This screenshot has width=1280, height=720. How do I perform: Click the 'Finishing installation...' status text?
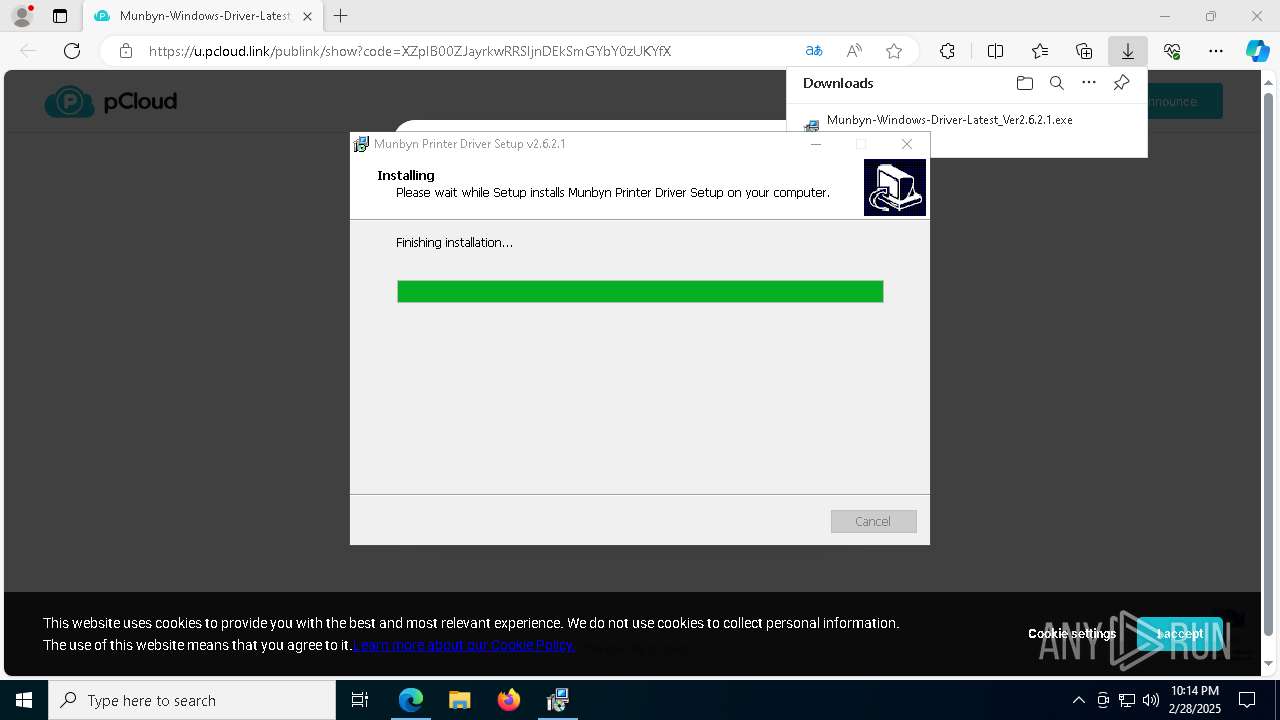[x=454, y=242]
